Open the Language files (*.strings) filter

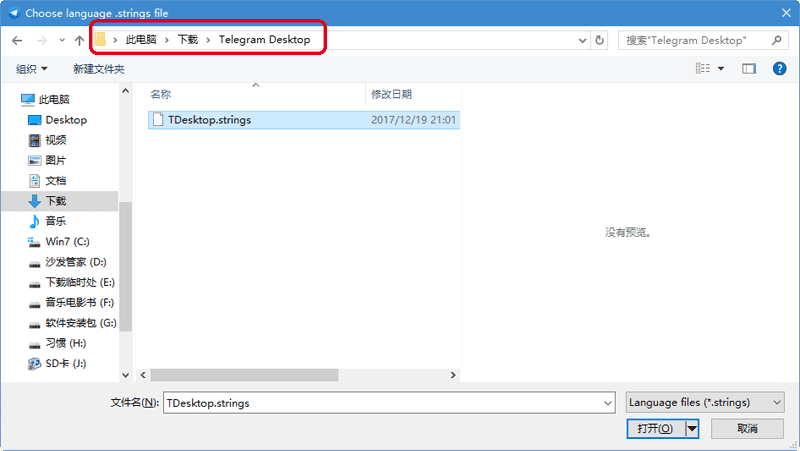705,403
